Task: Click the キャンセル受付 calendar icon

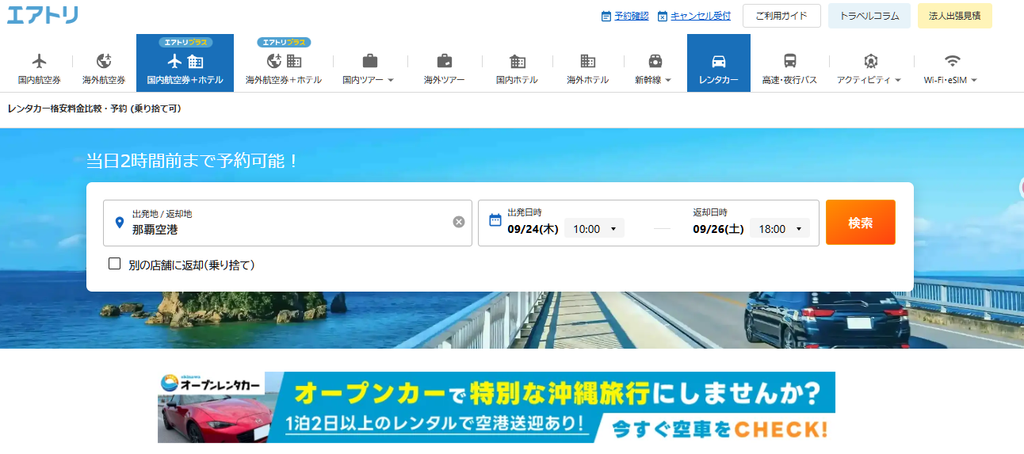Action: (662, 16)
